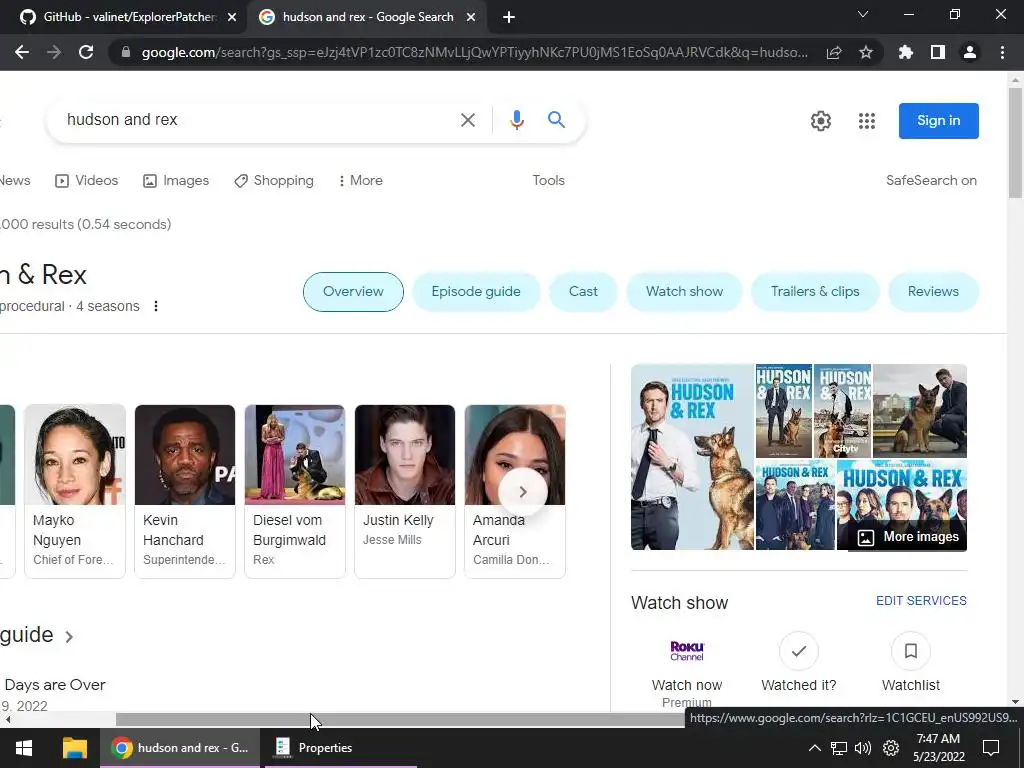Open the taskbar clock 7:47 AM
This screenshot has width=1024, height=768.
[940, 748]
